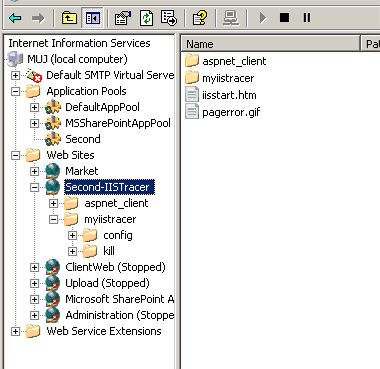Image resolution: width=380 pixels, height=369 pixels.
Task: Expand the Default SMTP Virtual Server node
Action: (15, 75)
